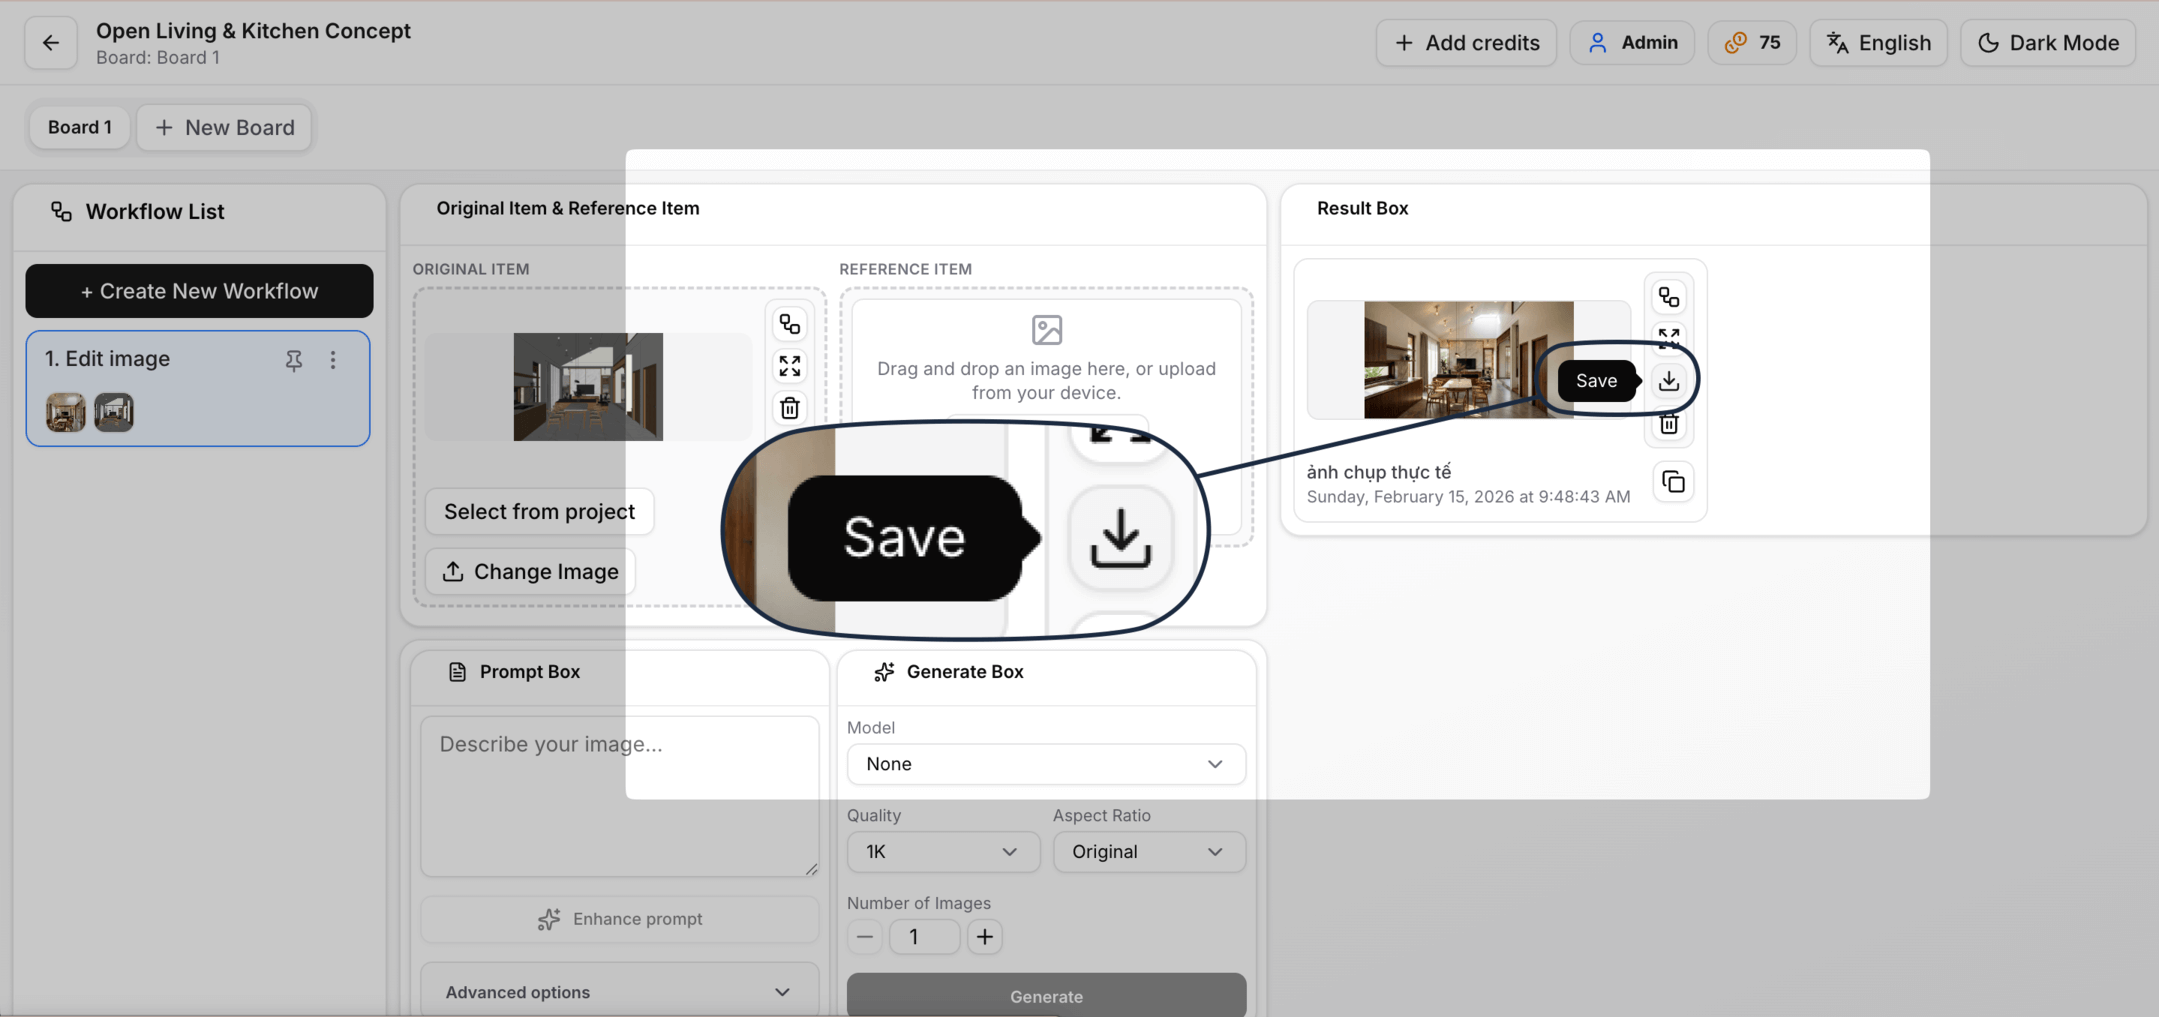Image resolution: width=2159 pixels, height=1017 pixels.
Task: Expand original item image to fullscreen
Action: pyautogui.click(x=789, y=366)
